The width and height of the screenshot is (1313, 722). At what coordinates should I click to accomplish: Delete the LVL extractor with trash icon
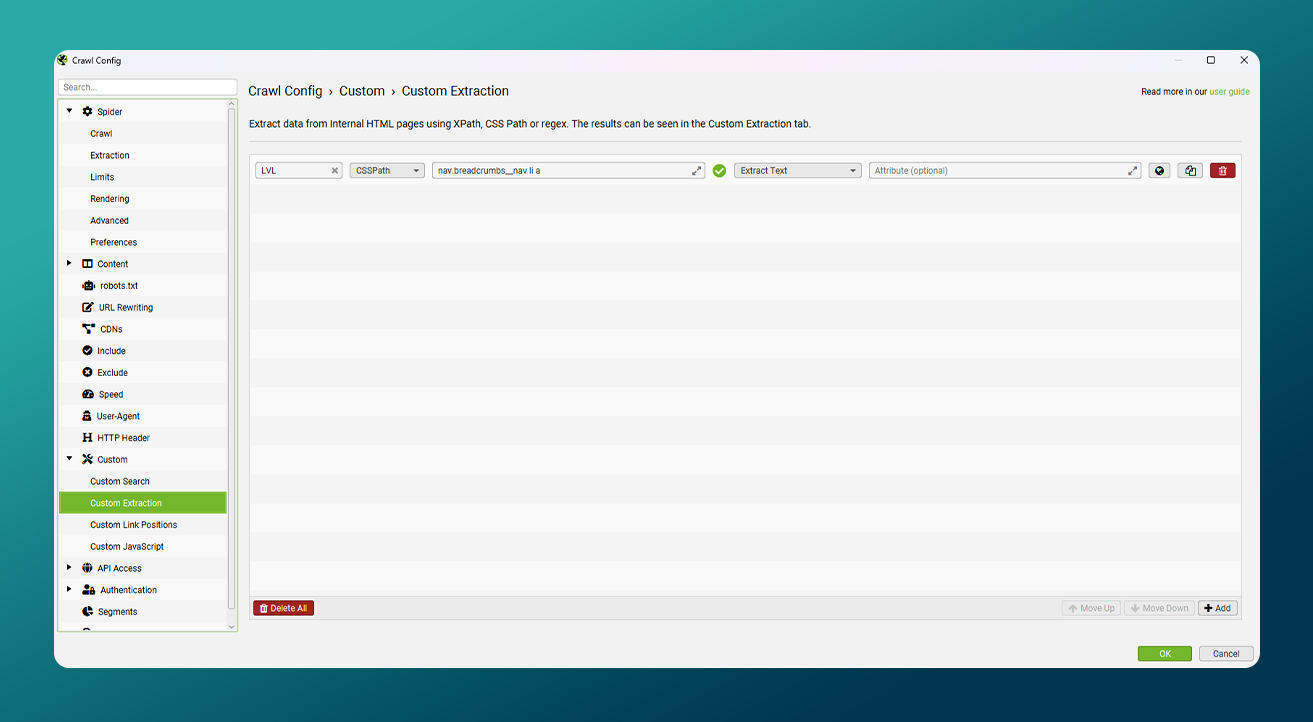(x=1222, y=171)
